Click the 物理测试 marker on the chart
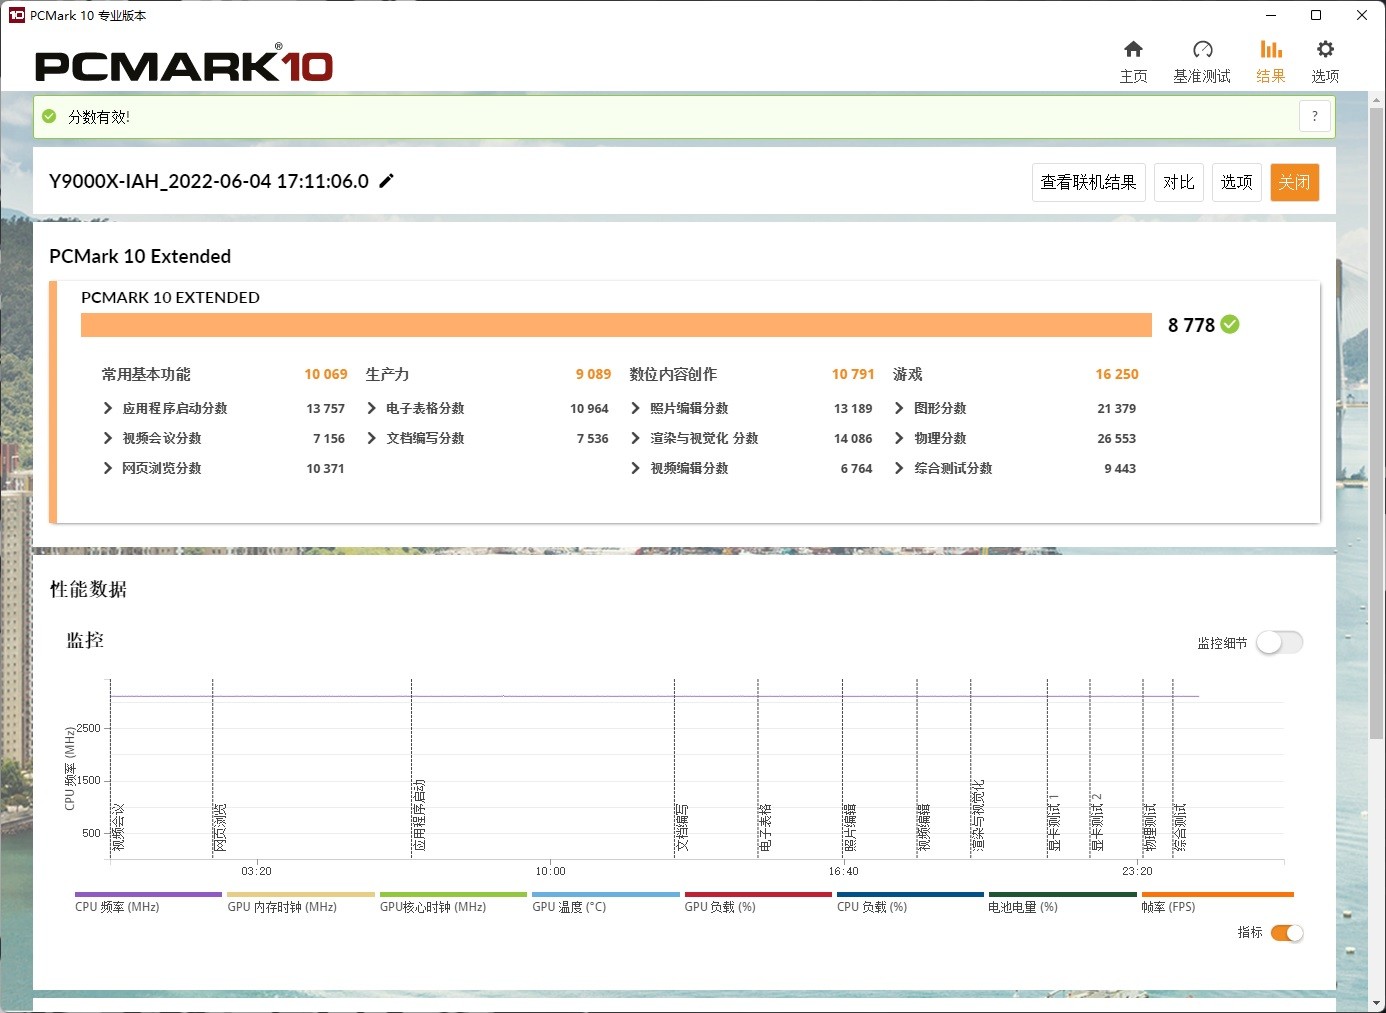The height and width of the screenshot is (1013, 1386). 1150,828
